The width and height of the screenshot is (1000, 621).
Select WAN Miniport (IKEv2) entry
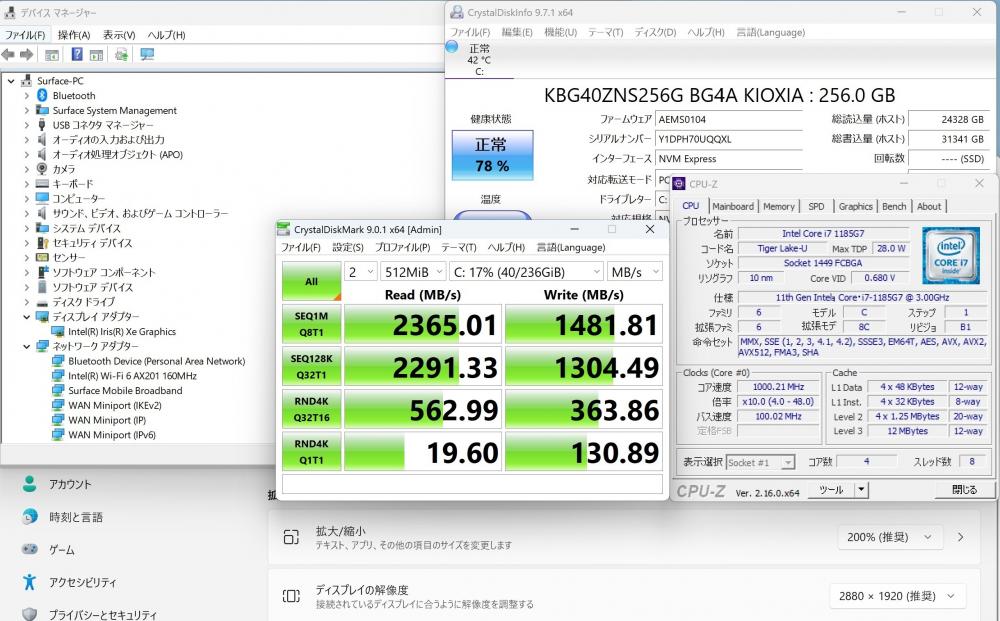coord(115,405)
